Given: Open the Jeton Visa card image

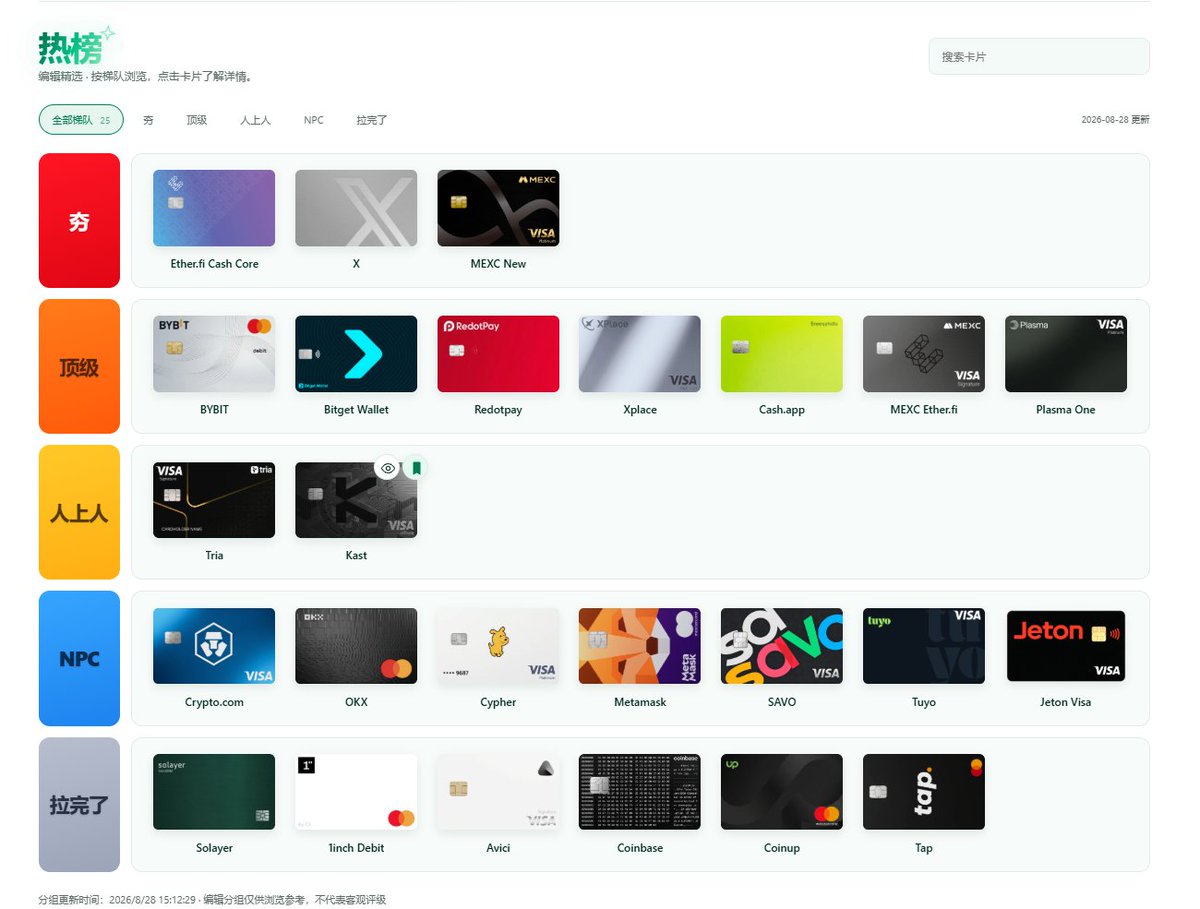Looking at the screenshot, I should point(1066,646).
